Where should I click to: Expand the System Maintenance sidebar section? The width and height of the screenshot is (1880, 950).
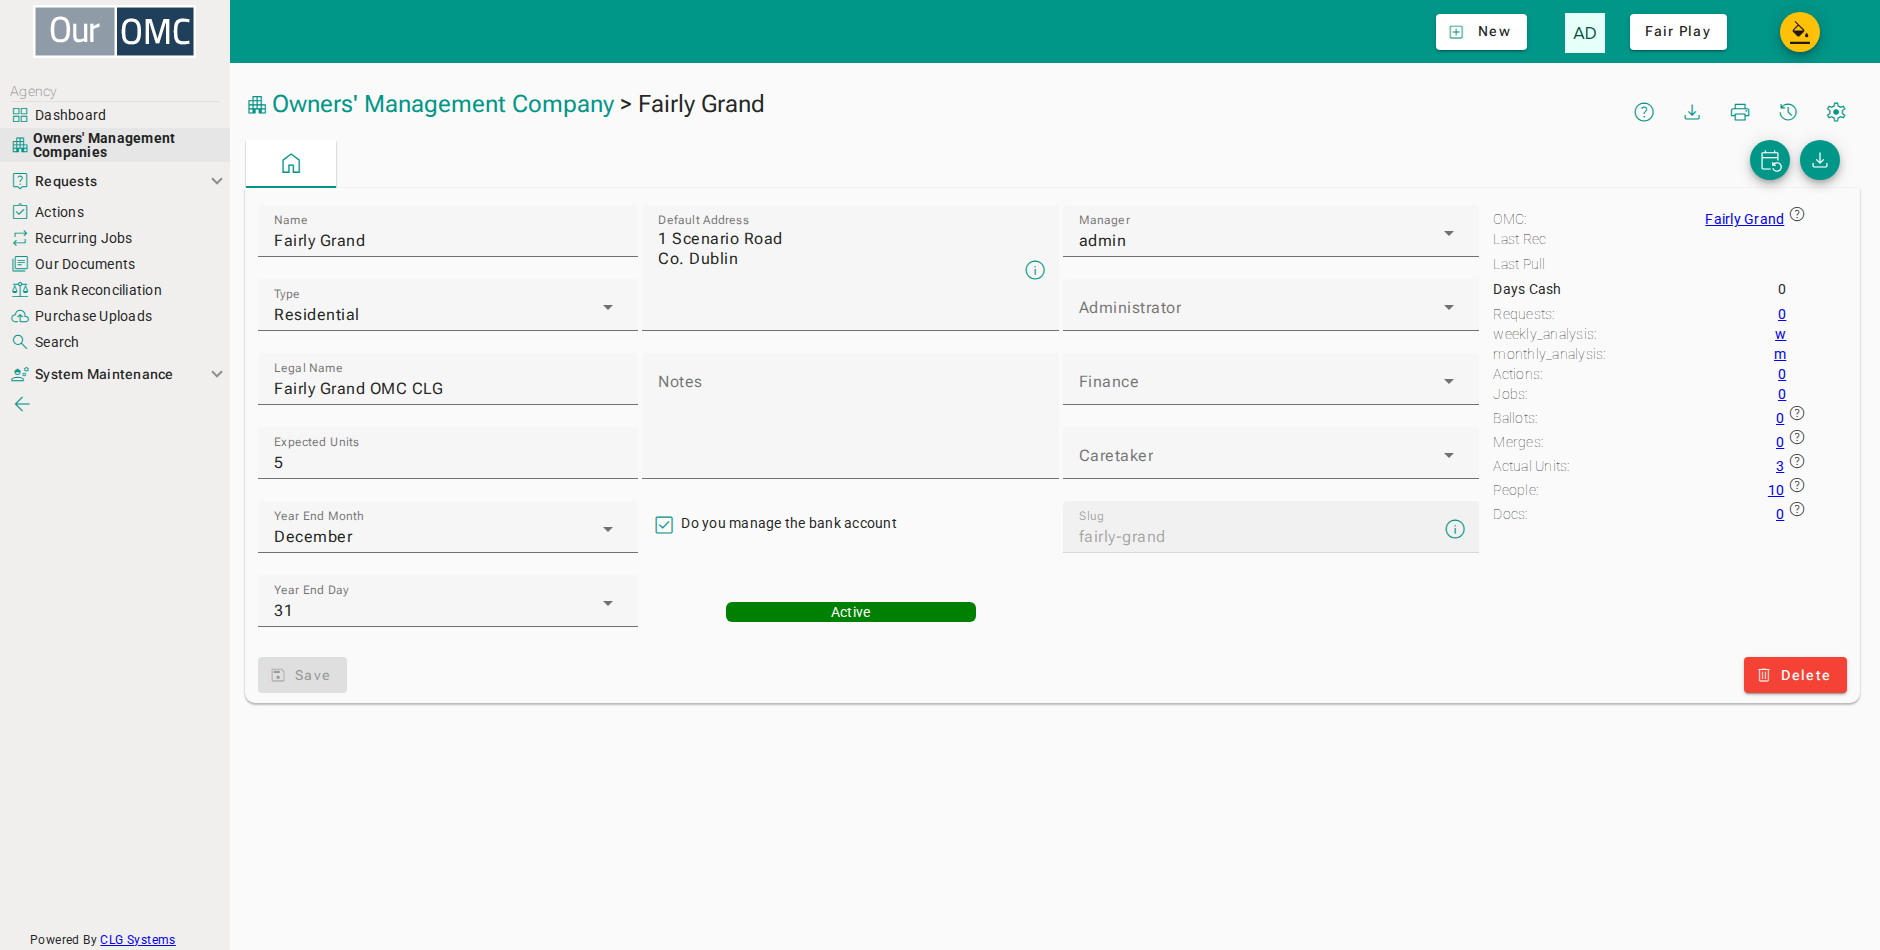click(x=115, y=374)
